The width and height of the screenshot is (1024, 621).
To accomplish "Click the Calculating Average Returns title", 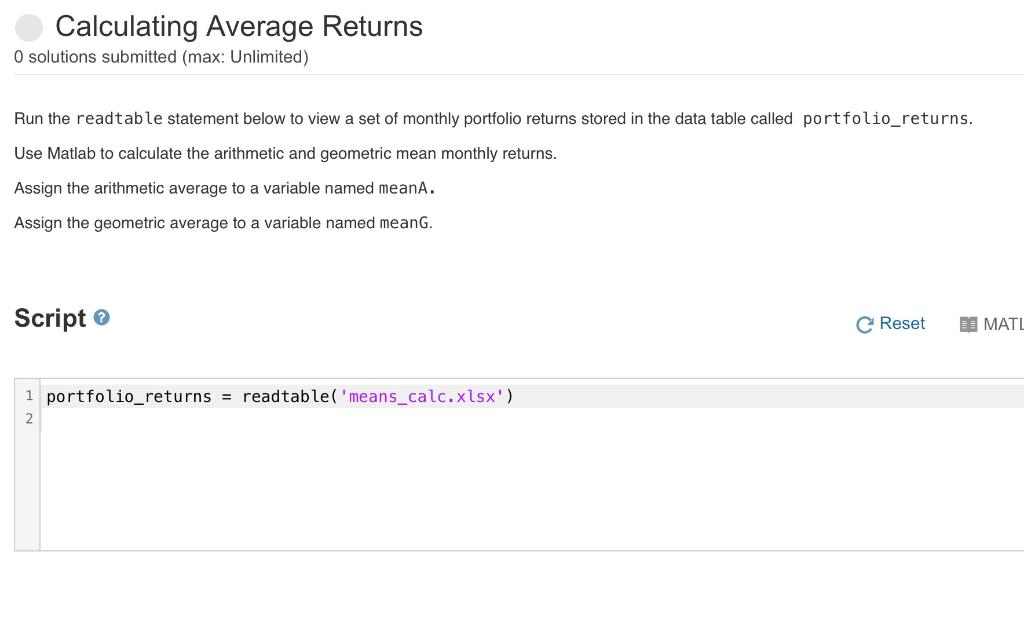I will coord(239,26).
